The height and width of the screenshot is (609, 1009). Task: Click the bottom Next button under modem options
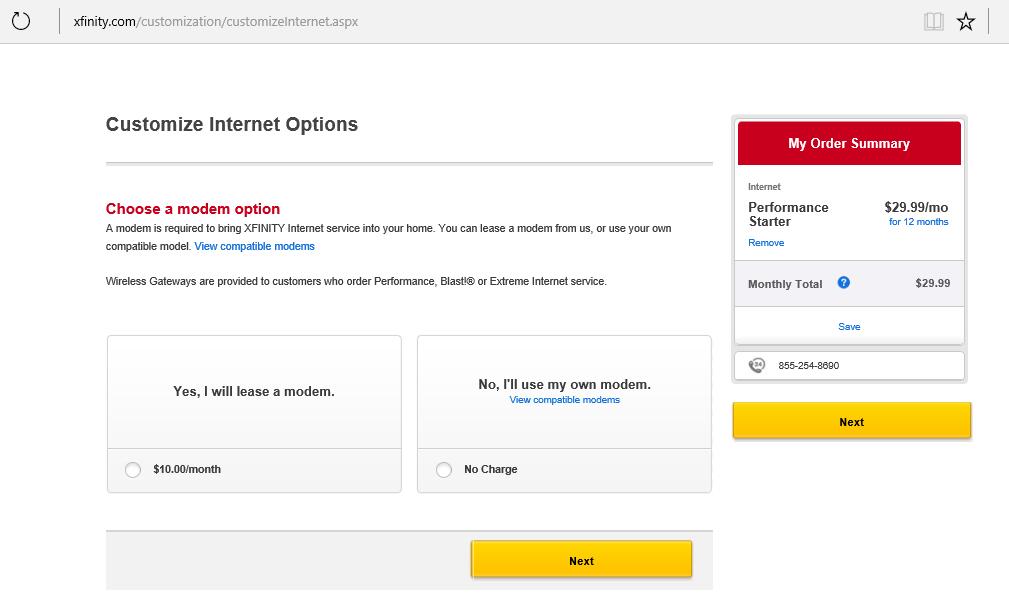(581, 560)
